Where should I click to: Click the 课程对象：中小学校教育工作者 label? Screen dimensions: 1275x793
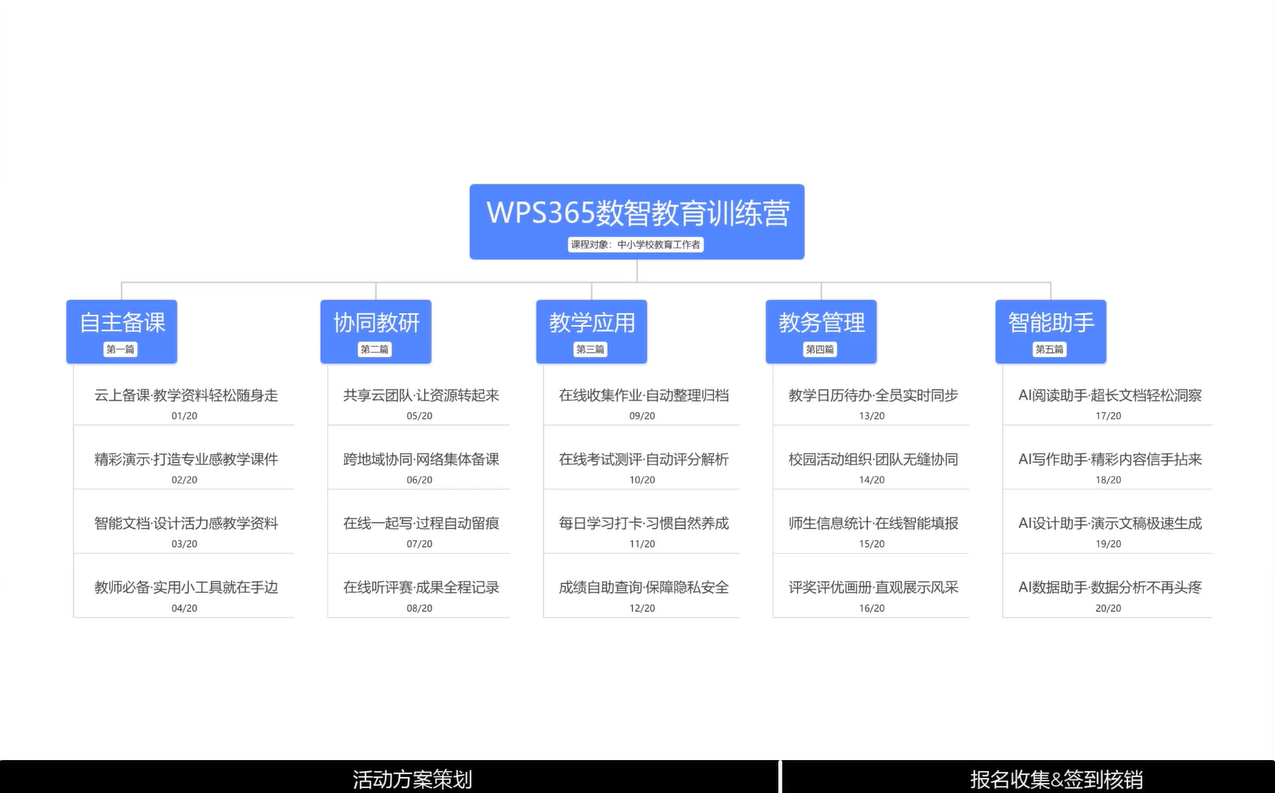point(636,245)
